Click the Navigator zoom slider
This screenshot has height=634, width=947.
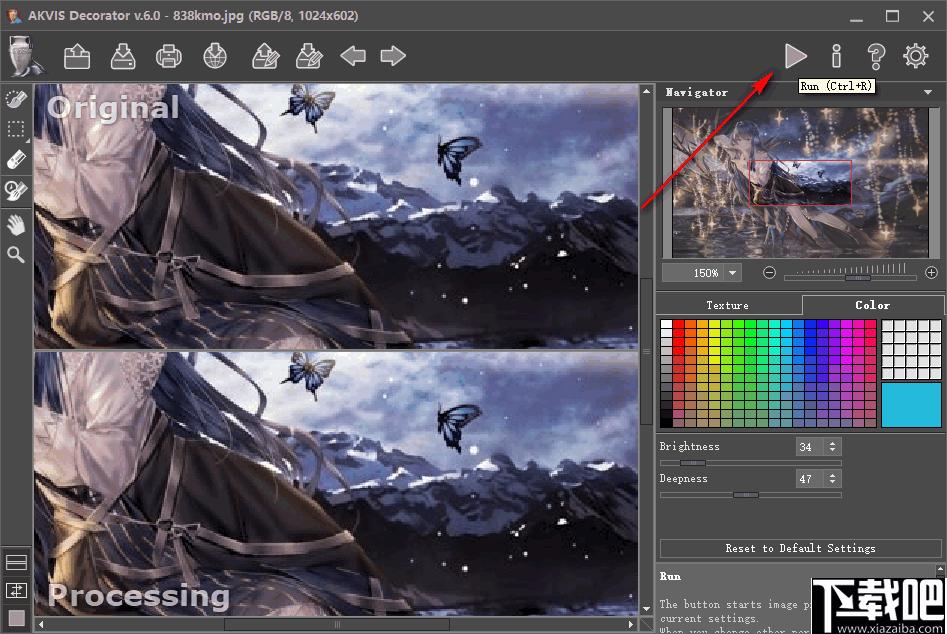tap(857, 278)
